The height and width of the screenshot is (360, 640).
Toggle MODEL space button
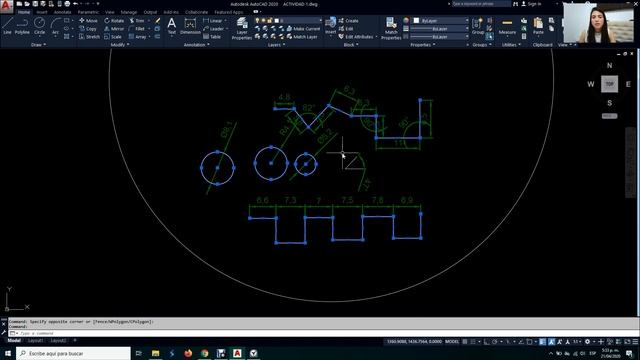tap(452, 342)
